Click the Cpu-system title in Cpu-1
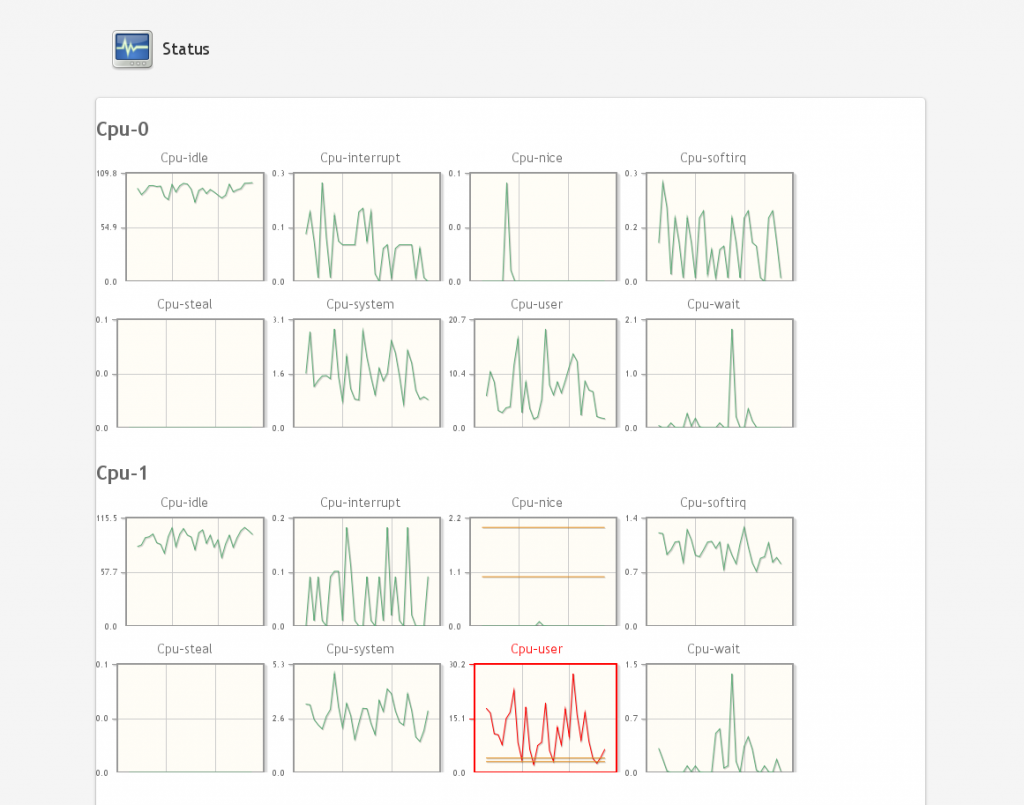 (360, 649)
